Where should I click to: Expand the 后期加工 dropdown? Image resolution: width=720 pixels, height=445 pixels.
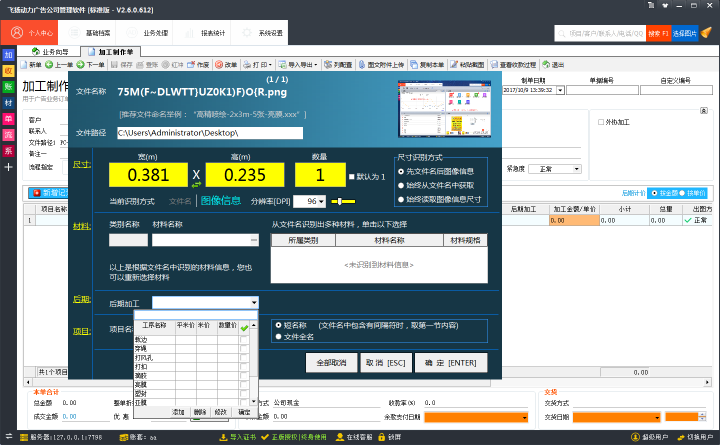pos(255,302)
